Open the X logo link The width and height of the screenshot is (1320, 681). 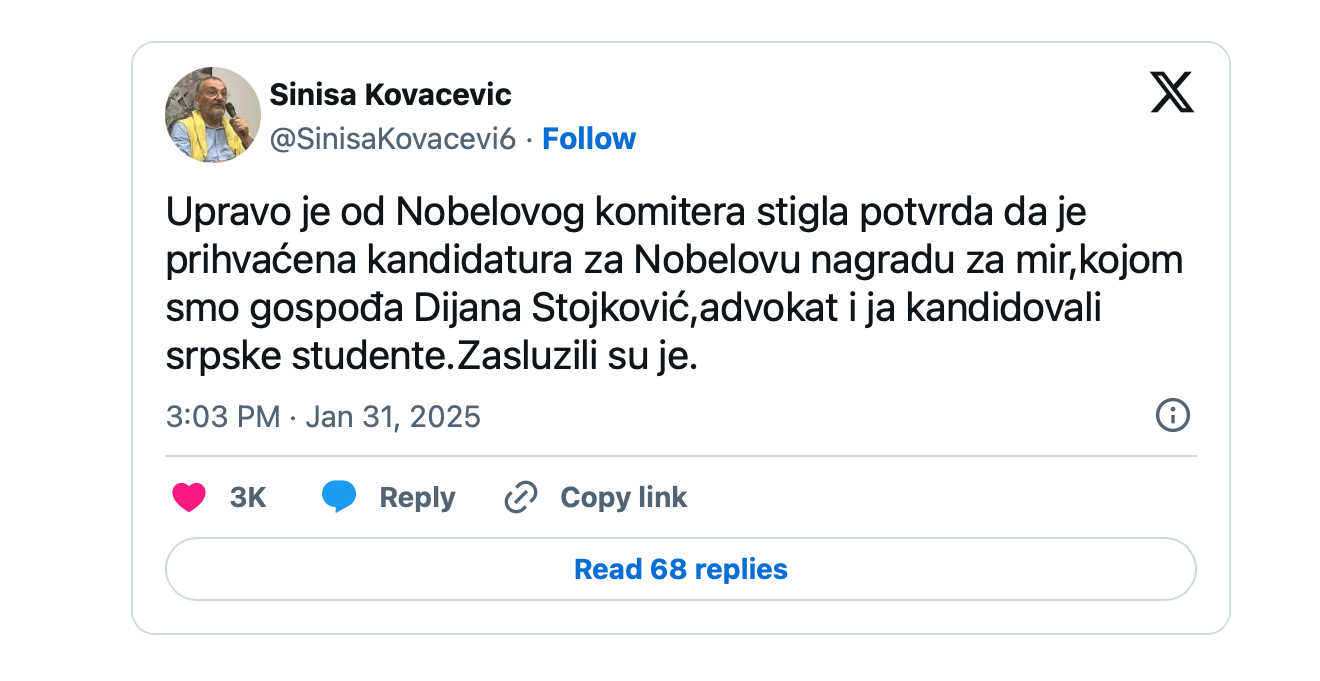(1171, 93)
